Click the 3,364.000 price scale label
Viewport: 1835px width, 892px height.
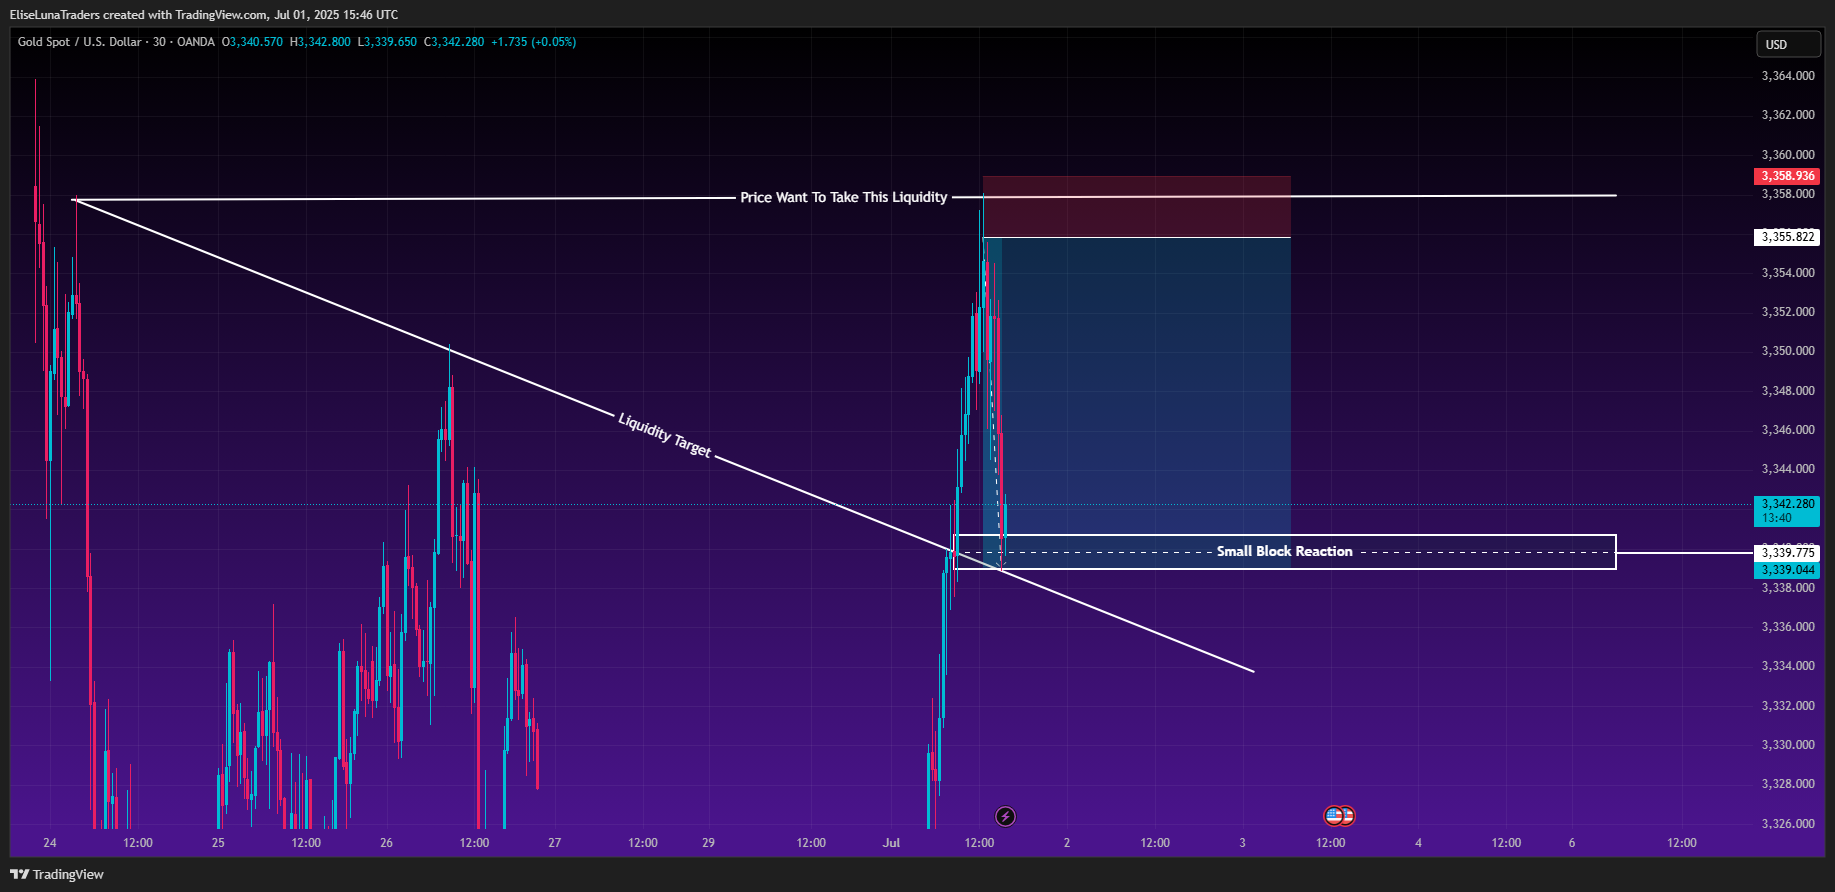tap(1787, 76)
